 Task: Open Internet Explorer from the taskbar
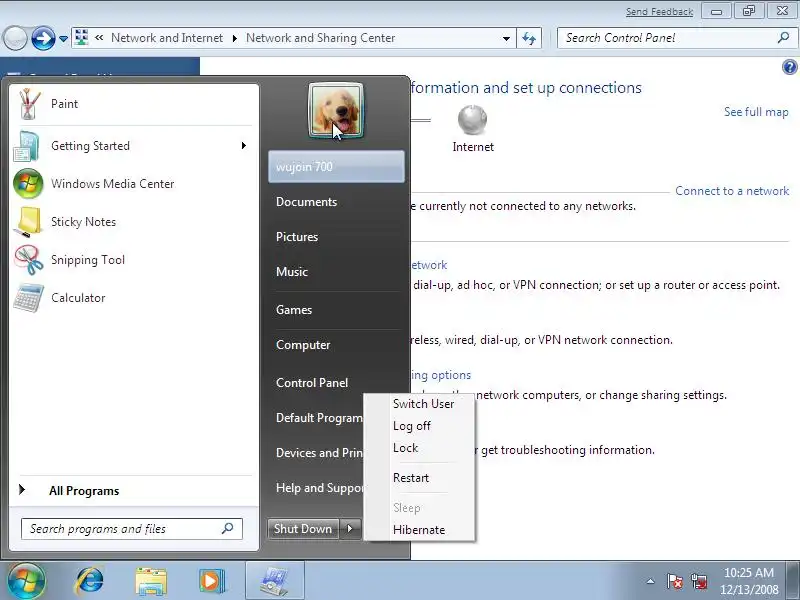pyautogui.click(x=89, y=581)
